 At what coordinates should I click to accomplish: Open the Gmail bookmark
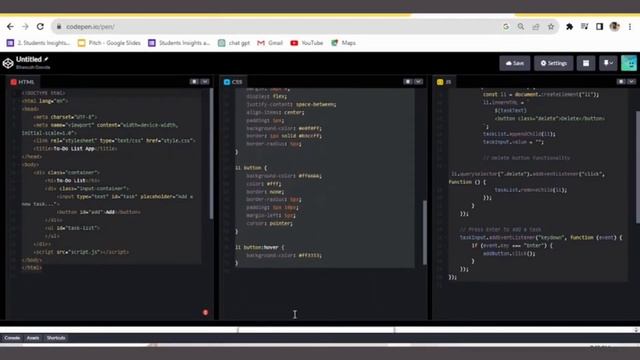(270, 43)
